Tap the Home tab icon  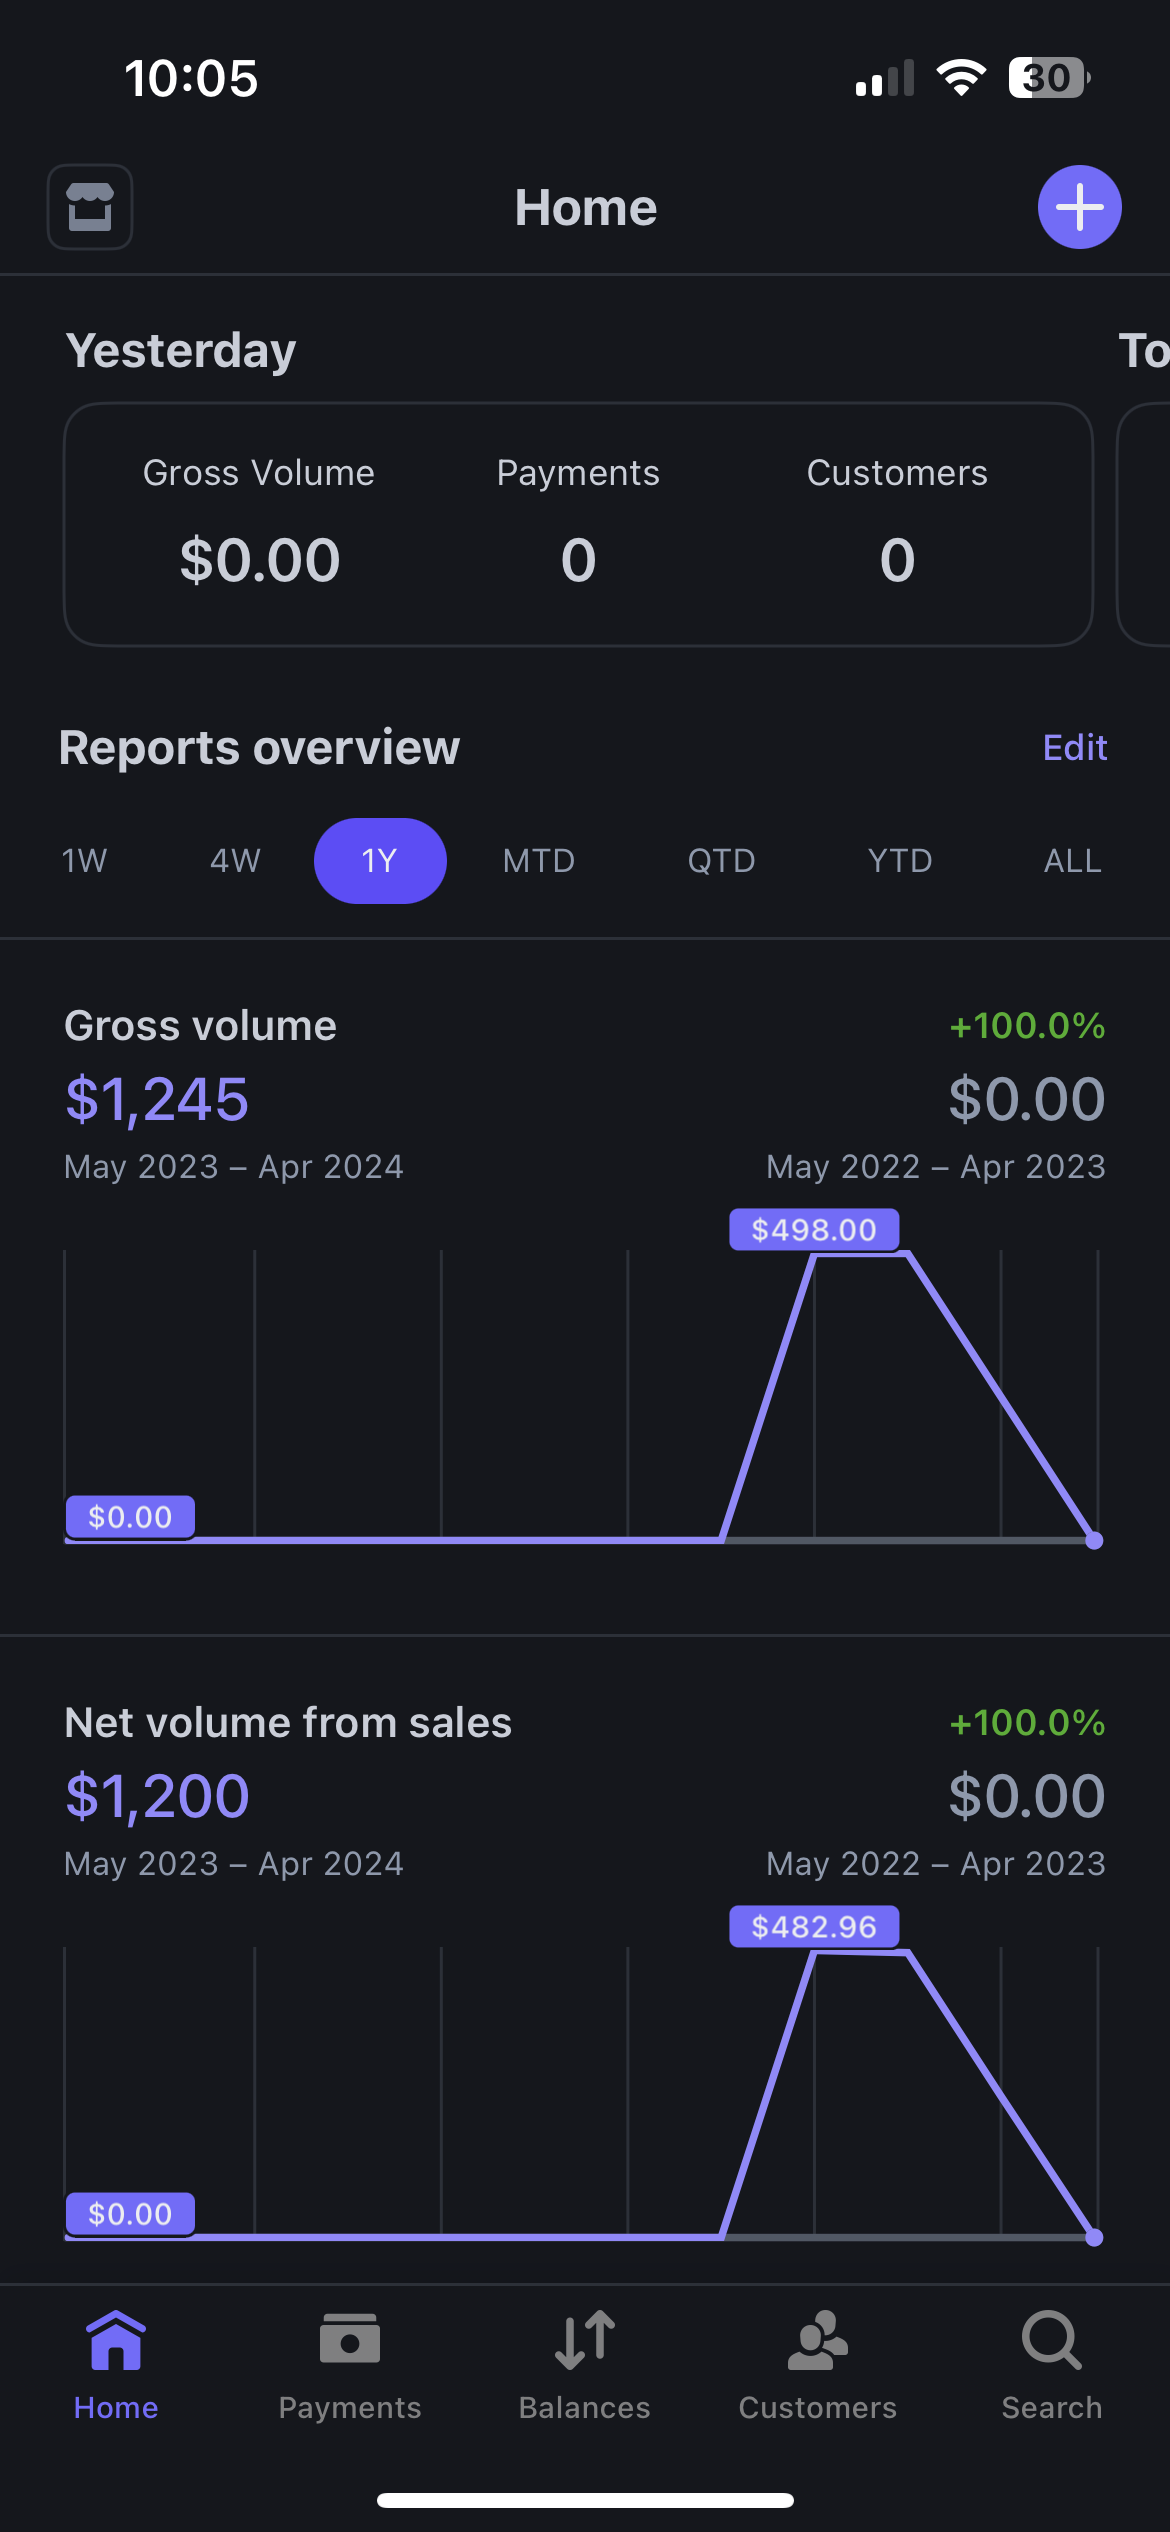(x=116, y=2341)
